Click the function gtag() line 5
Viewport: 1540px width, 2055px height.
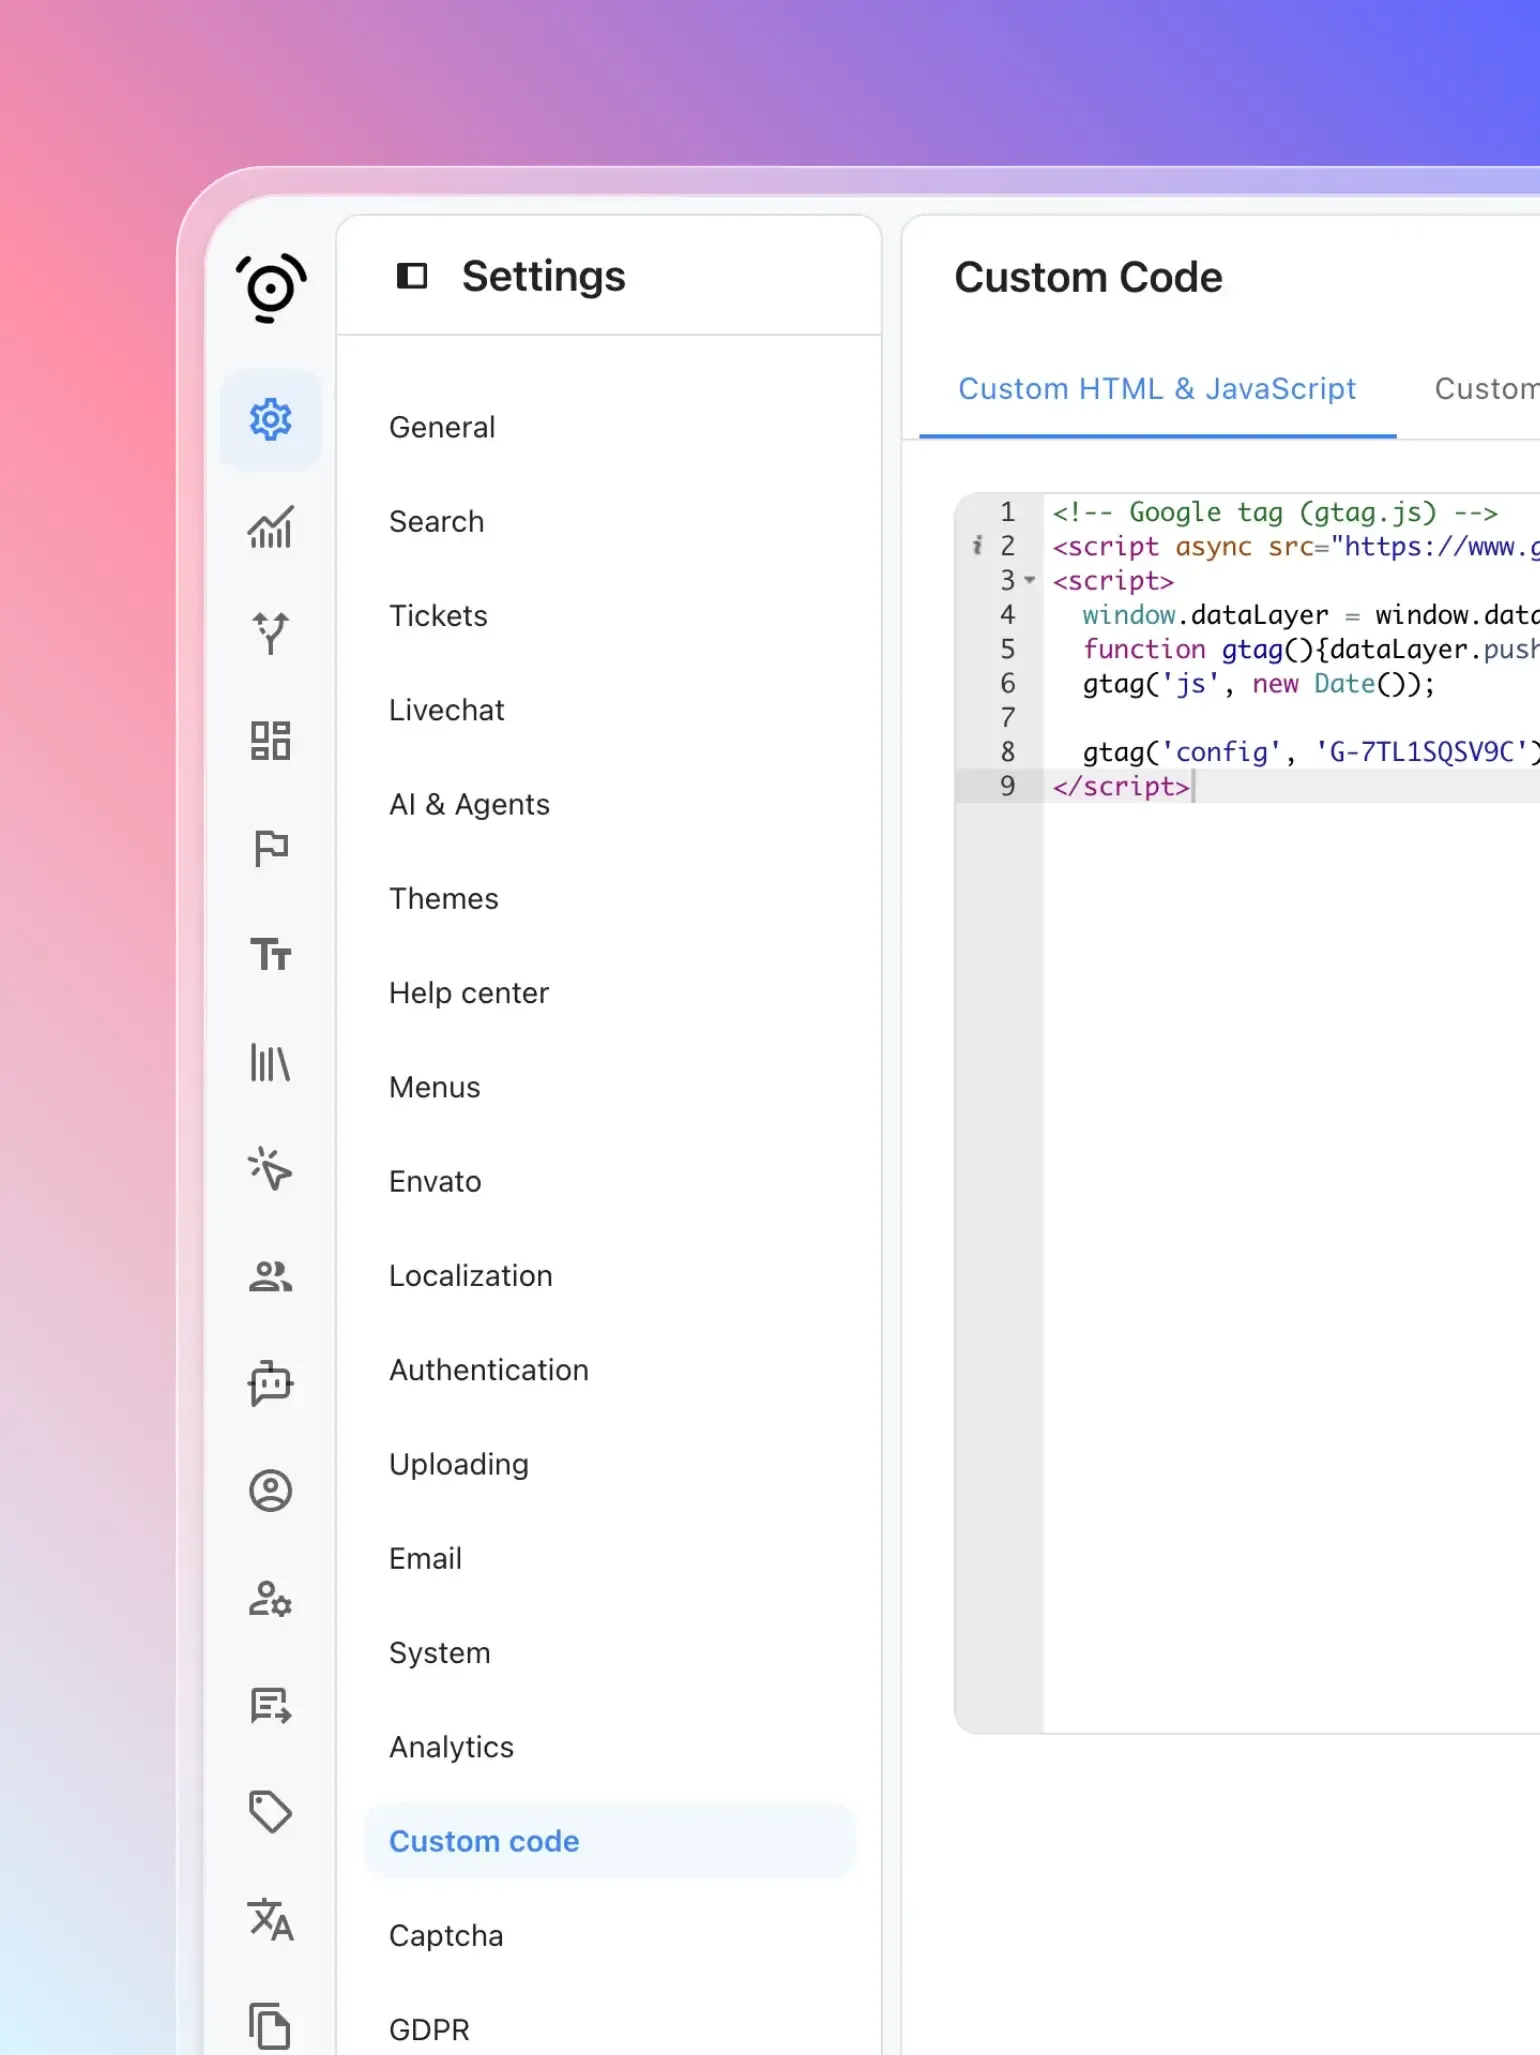[1310, 649]
